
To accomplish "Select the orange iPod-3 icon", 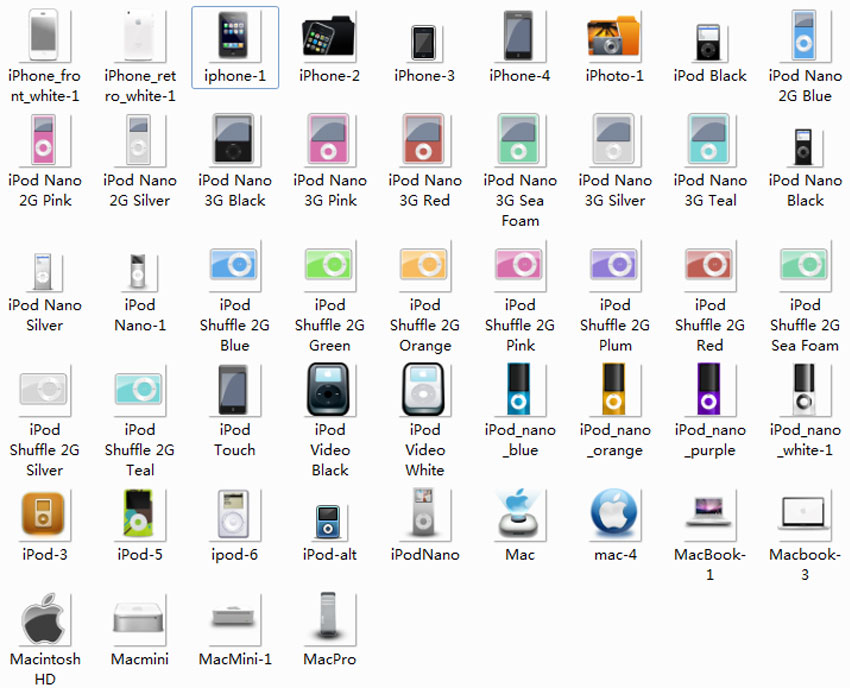I will (43, 514).
